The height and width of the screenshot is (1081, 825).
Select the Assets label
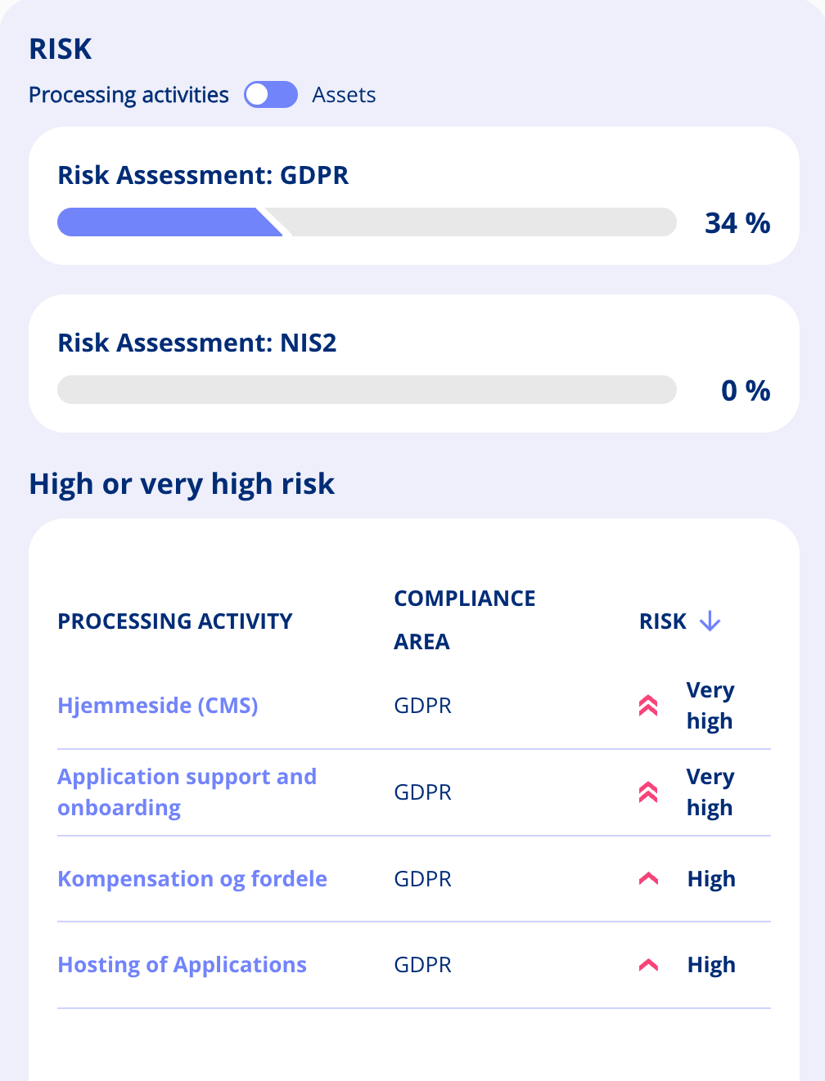click(344, 94)
